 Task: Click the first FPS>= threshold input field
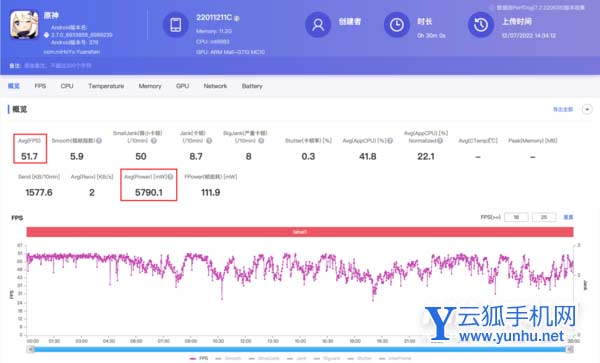click(x=516, y=217)
